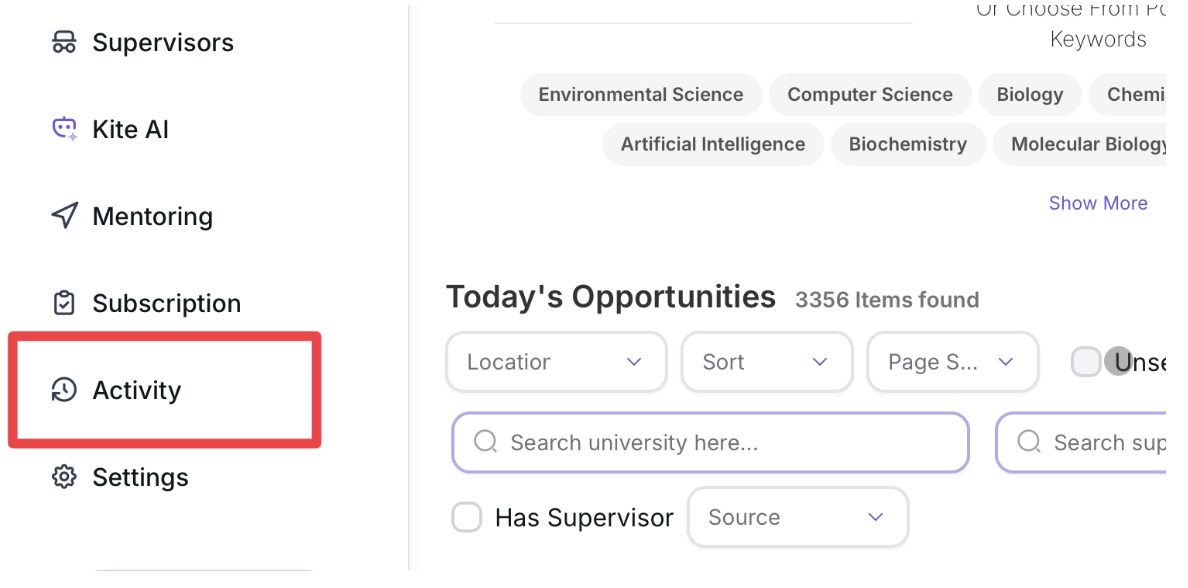Choose the Artificial Intelligence keyword chip
Image resolution: width=1188 pixels, height=588 pixels.
click(712, 144)
